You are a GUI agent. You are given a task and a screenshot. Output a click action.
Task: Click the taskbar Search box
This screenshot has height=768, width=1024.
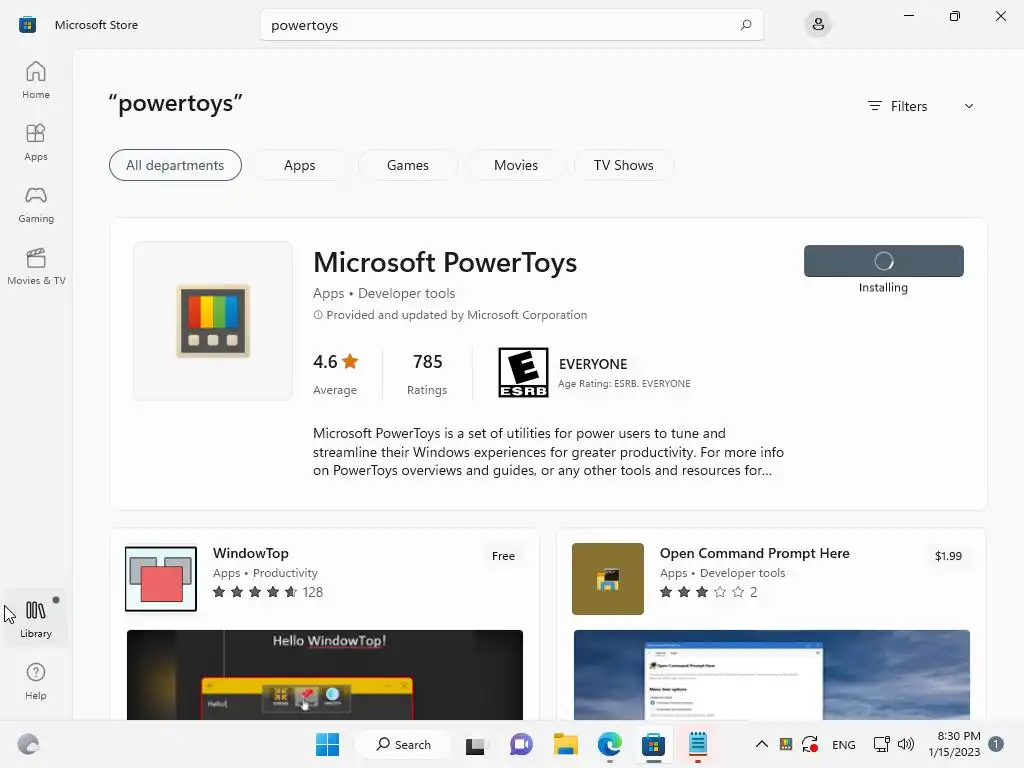click(403, 744)
